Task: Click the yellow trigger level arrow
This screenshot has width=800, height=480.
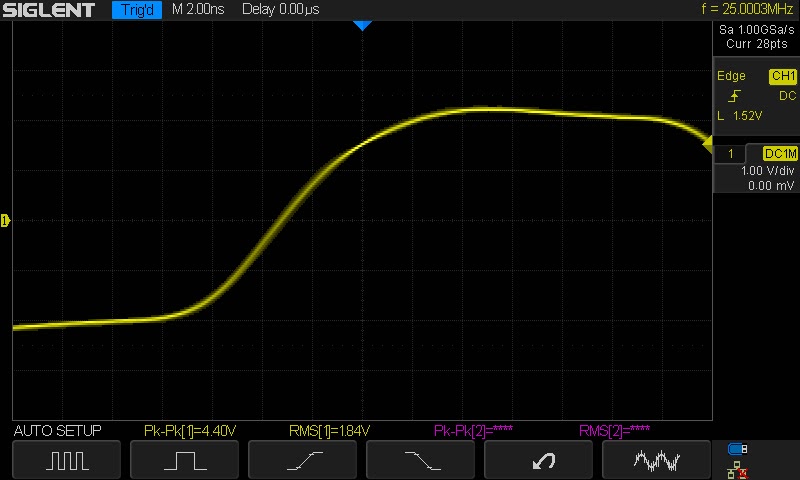Action: (707, 144)
